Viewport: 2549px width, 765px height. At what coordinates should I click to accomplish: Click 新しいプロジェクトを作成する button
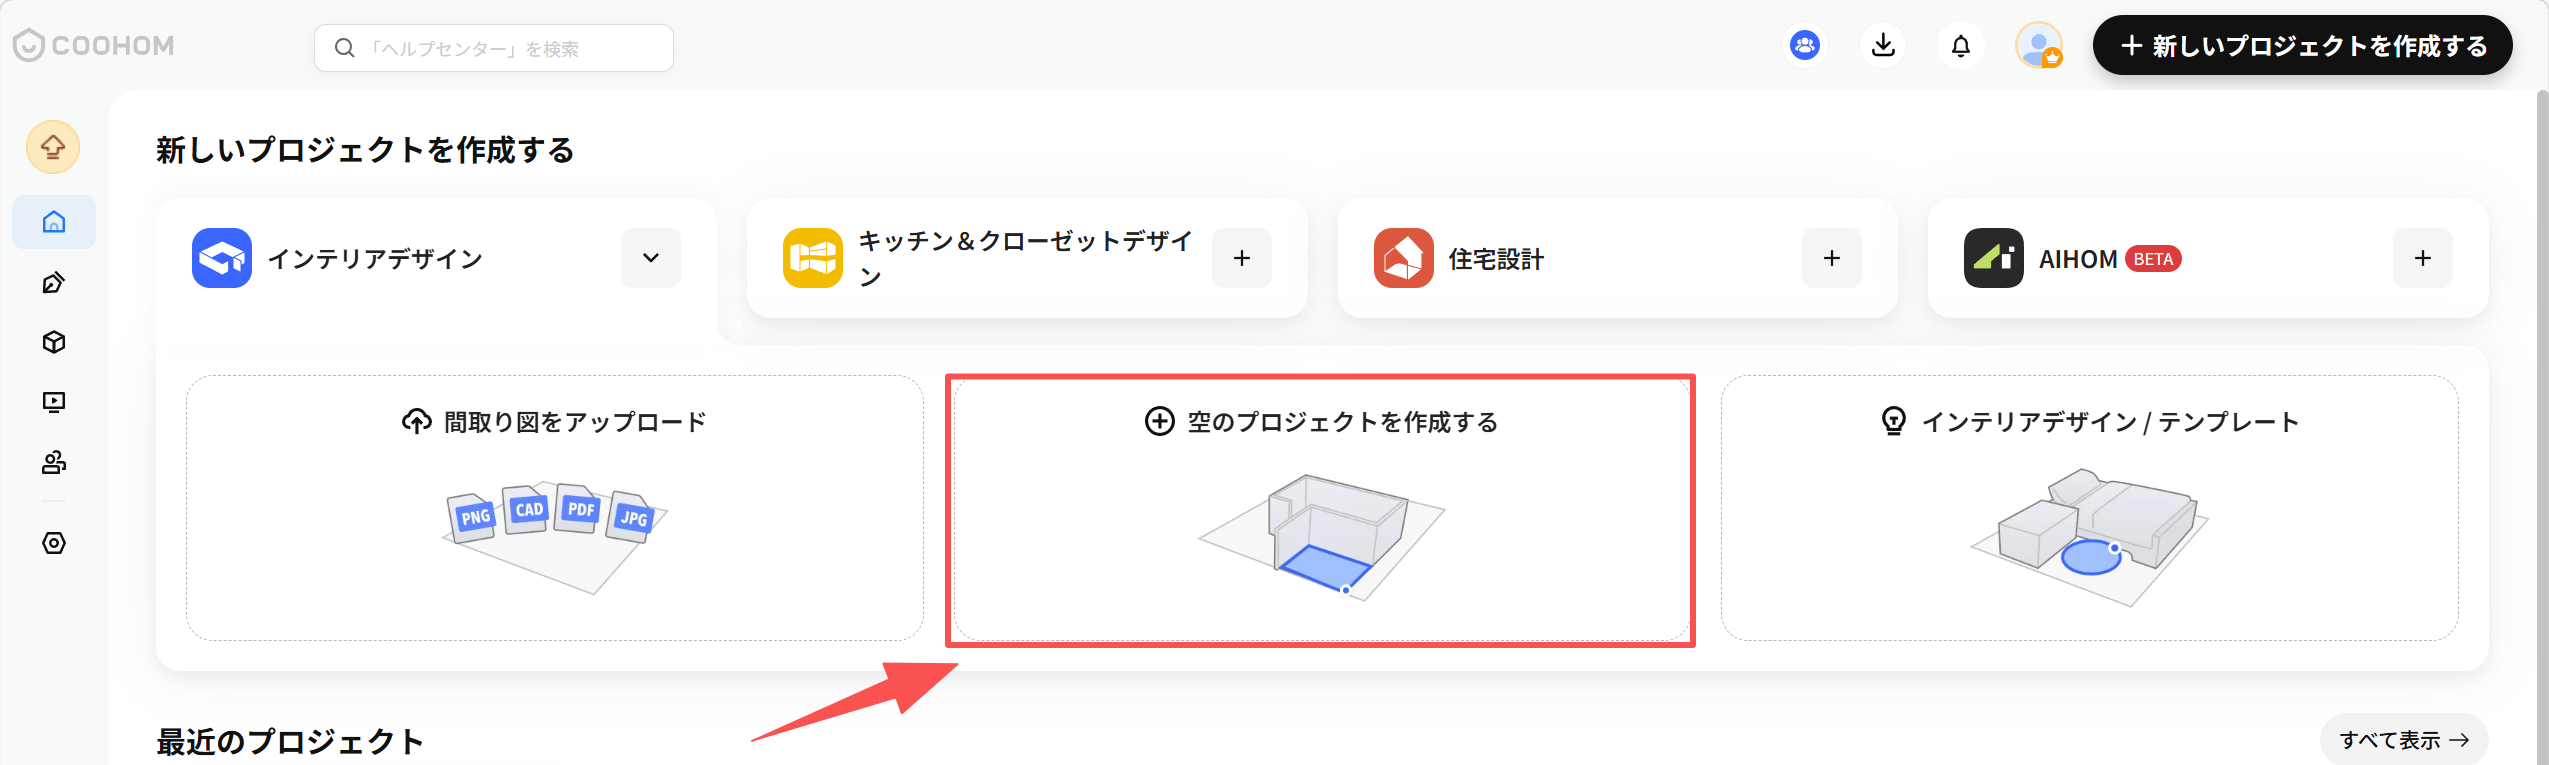pyautogui.click(x=2303, y=46)
